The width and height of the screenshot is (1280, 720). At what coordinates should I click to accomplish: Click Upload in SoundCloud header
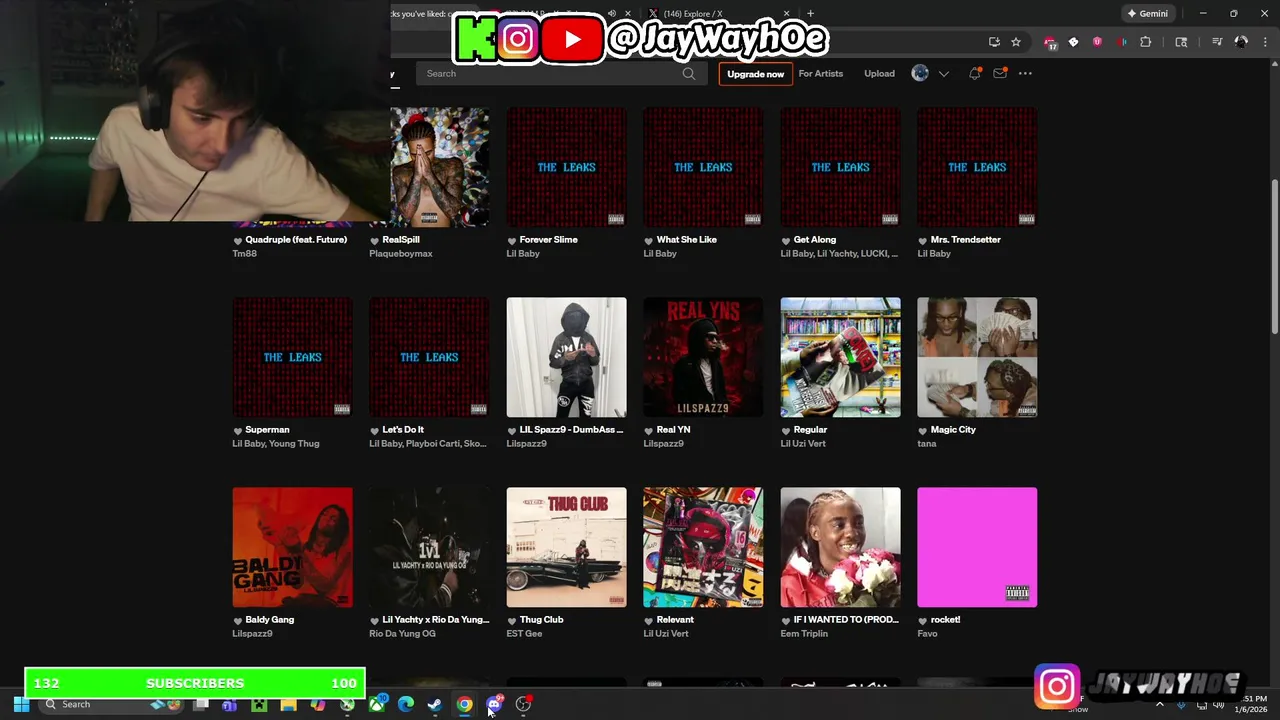(x=879, y=73)
